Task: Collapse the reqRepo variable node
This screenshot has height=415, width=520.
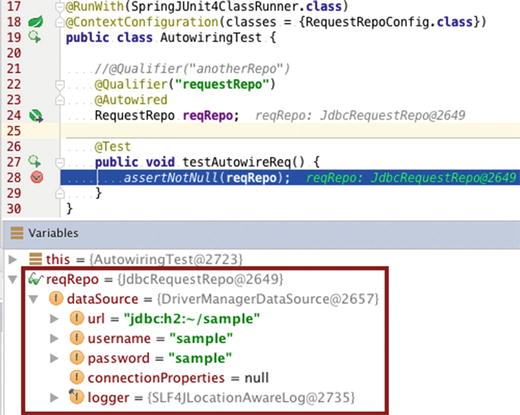Action: click(12, 279)
